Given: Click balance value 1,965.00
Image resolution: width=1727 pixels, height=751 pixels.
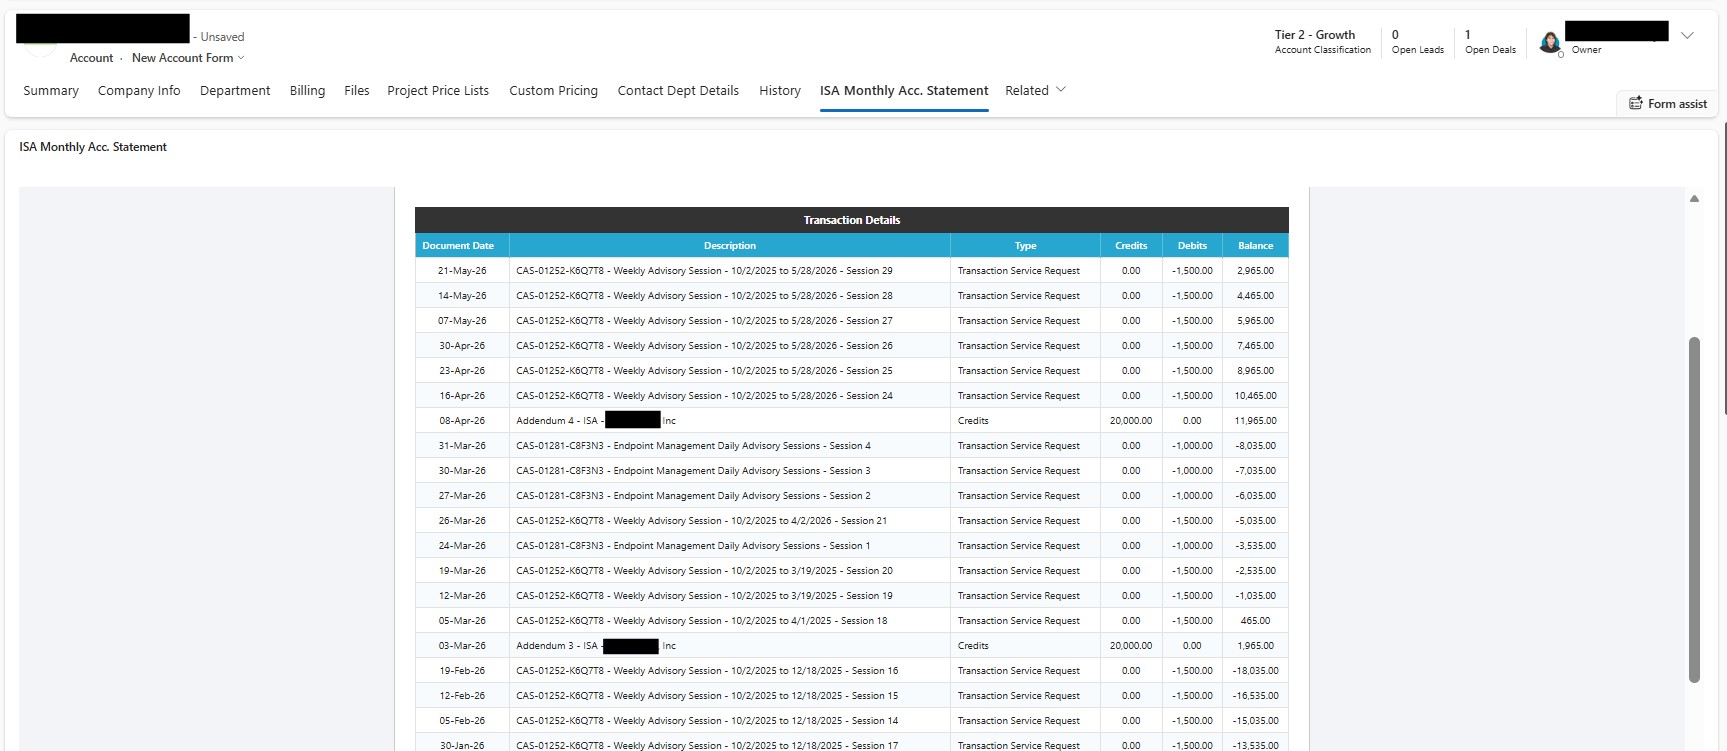Looking at the screenshot, I should [x=1255, y=645].
